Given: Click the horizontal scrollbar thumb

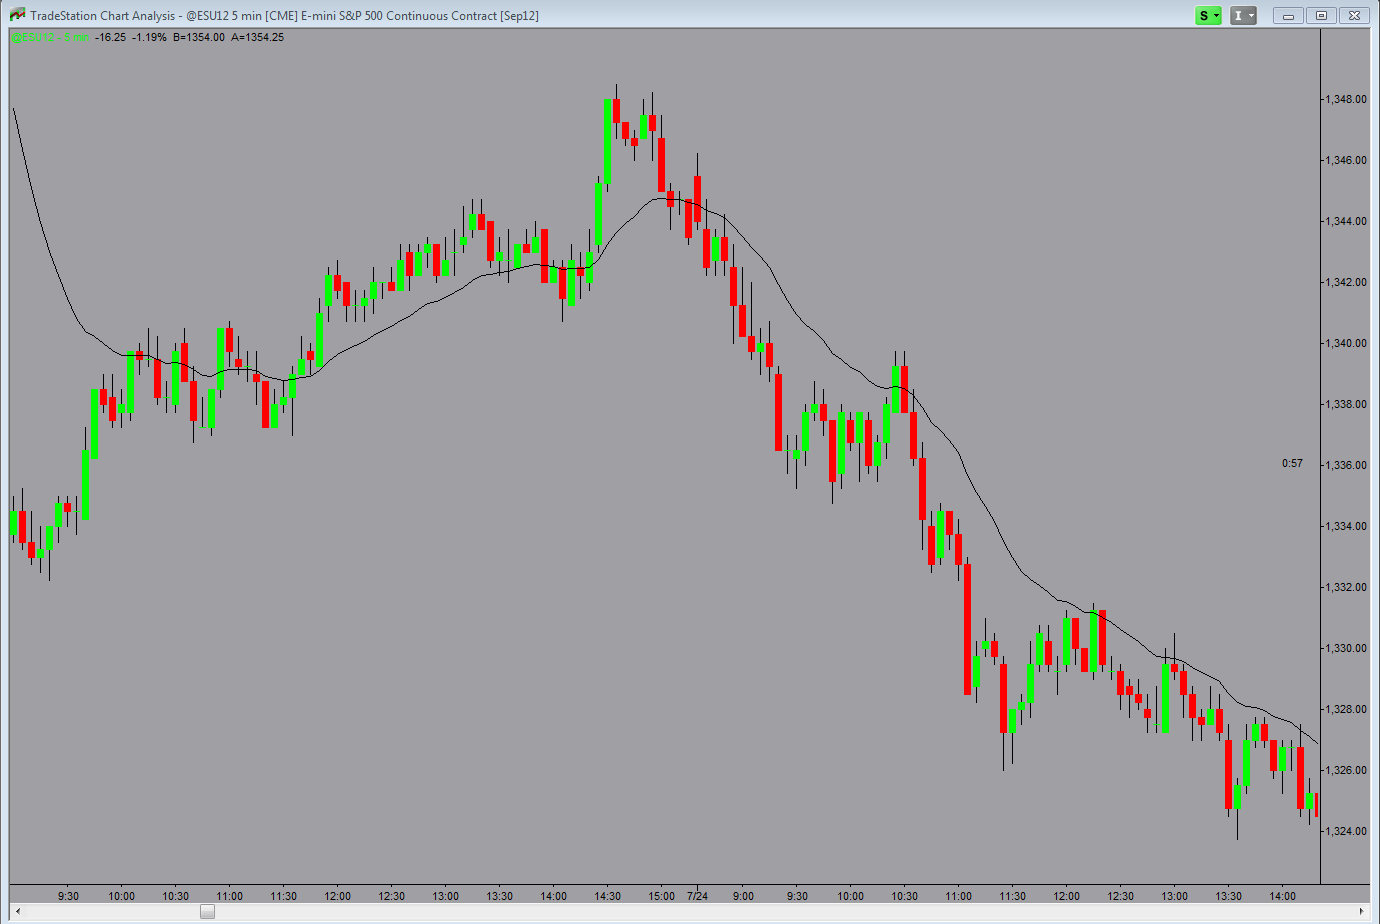Looking at the screenshot, I should coord(207,911).
